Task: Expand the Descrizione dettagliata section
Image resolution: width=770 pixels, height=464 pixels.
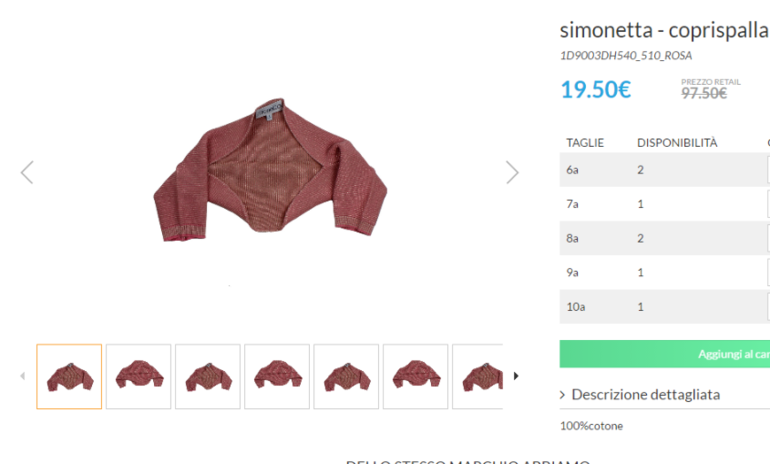Action: (640, 395)
